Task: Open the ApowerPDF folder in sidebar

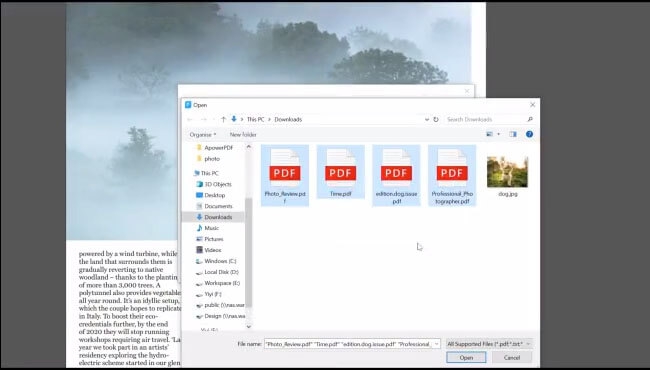Action: (214, 148)
